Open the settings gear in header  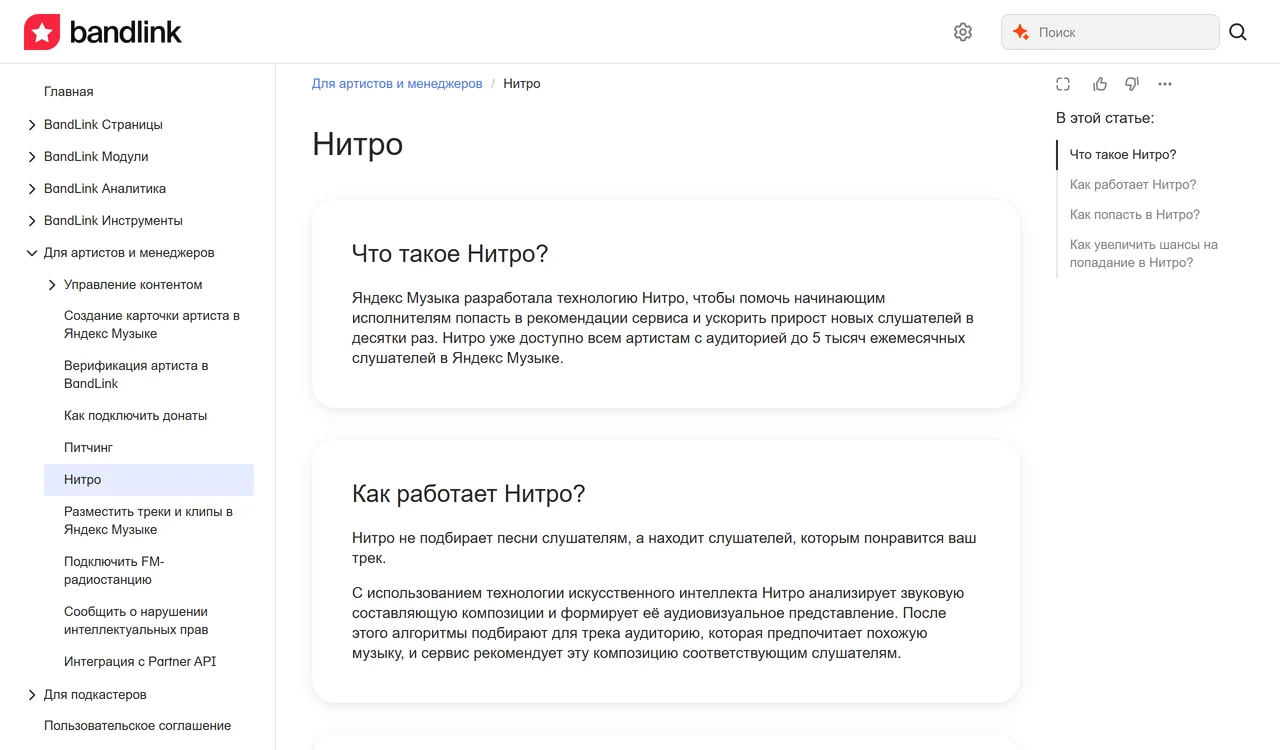coord(963,32)
